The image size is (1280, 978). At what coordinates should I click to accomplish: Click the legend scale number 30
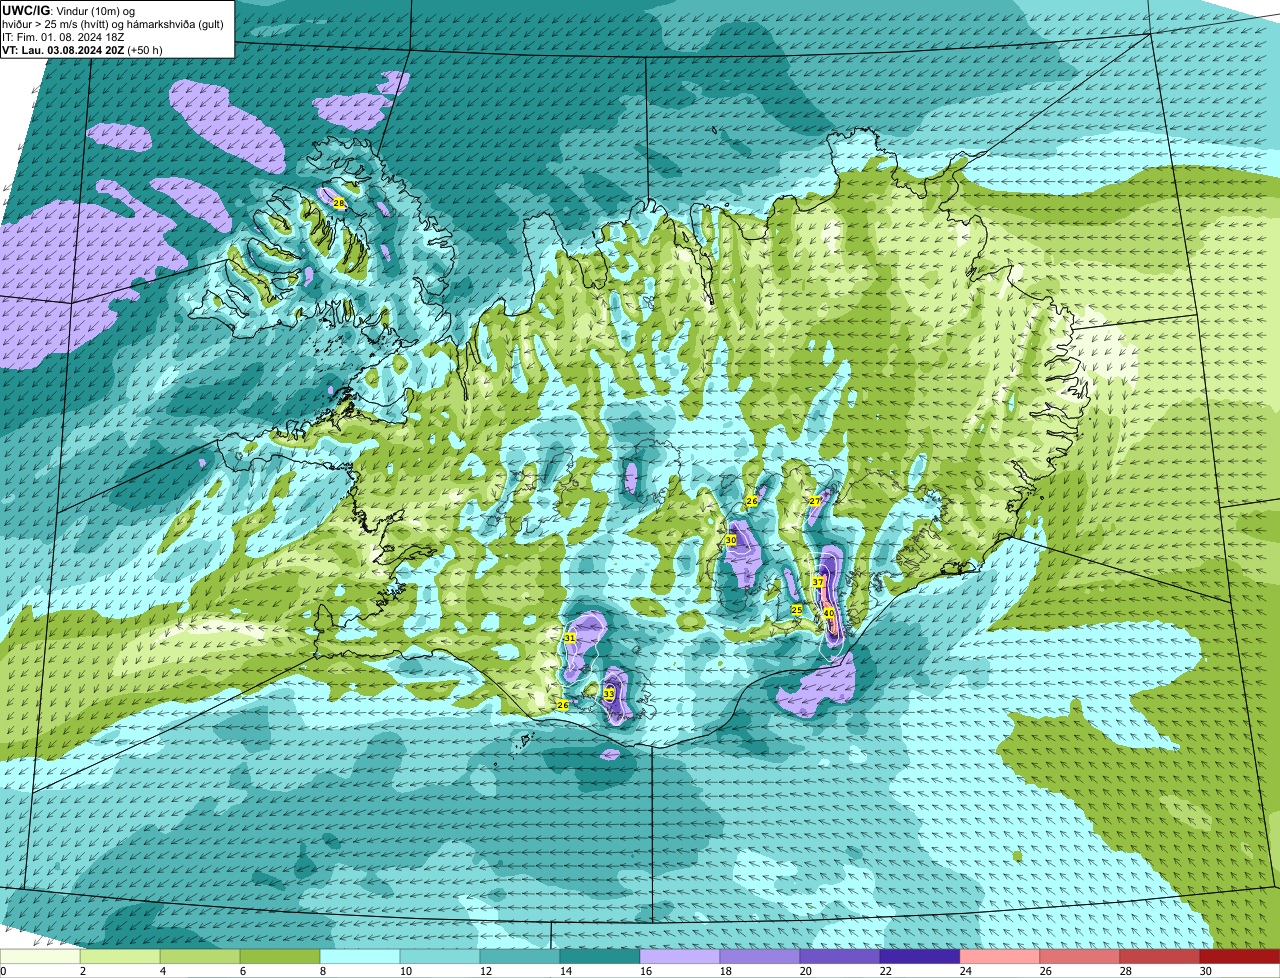(x=1206, y=971)
